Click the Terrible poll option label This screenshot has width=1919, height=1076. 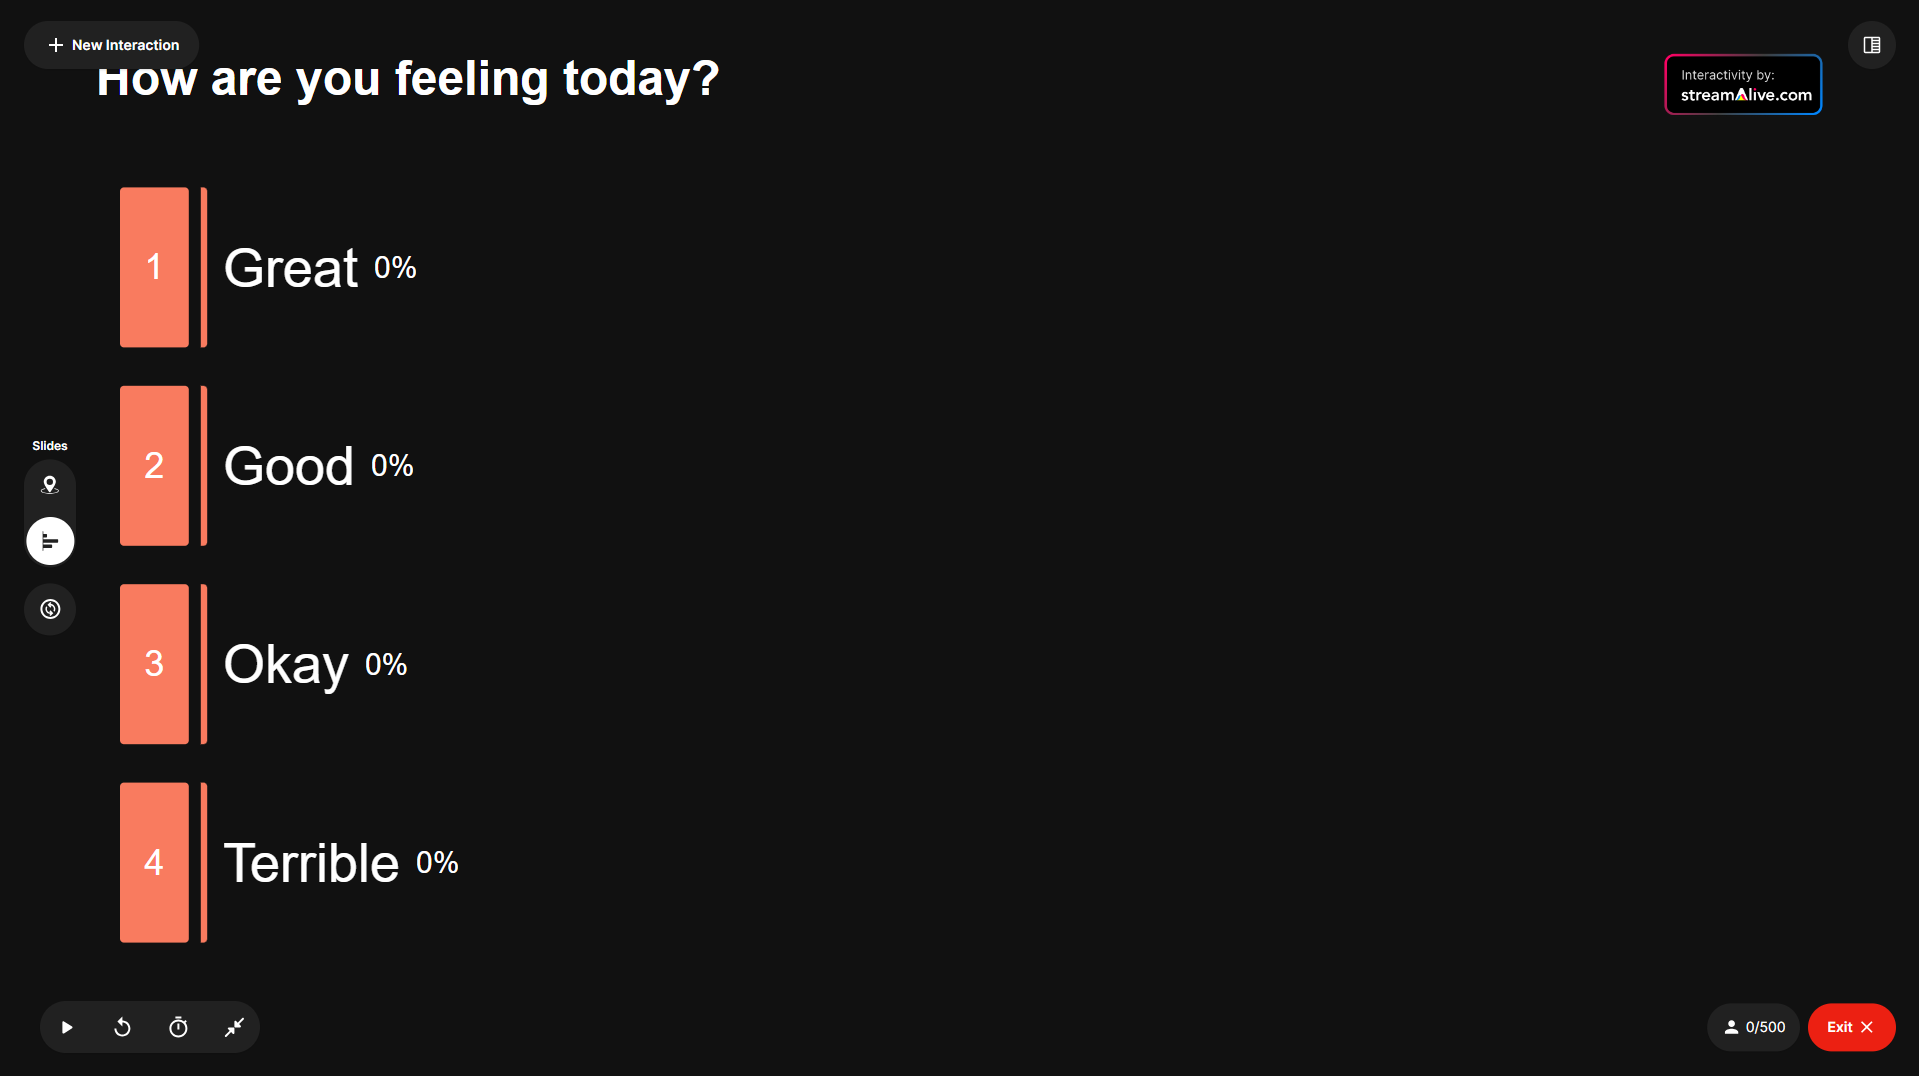pos(311,863)
